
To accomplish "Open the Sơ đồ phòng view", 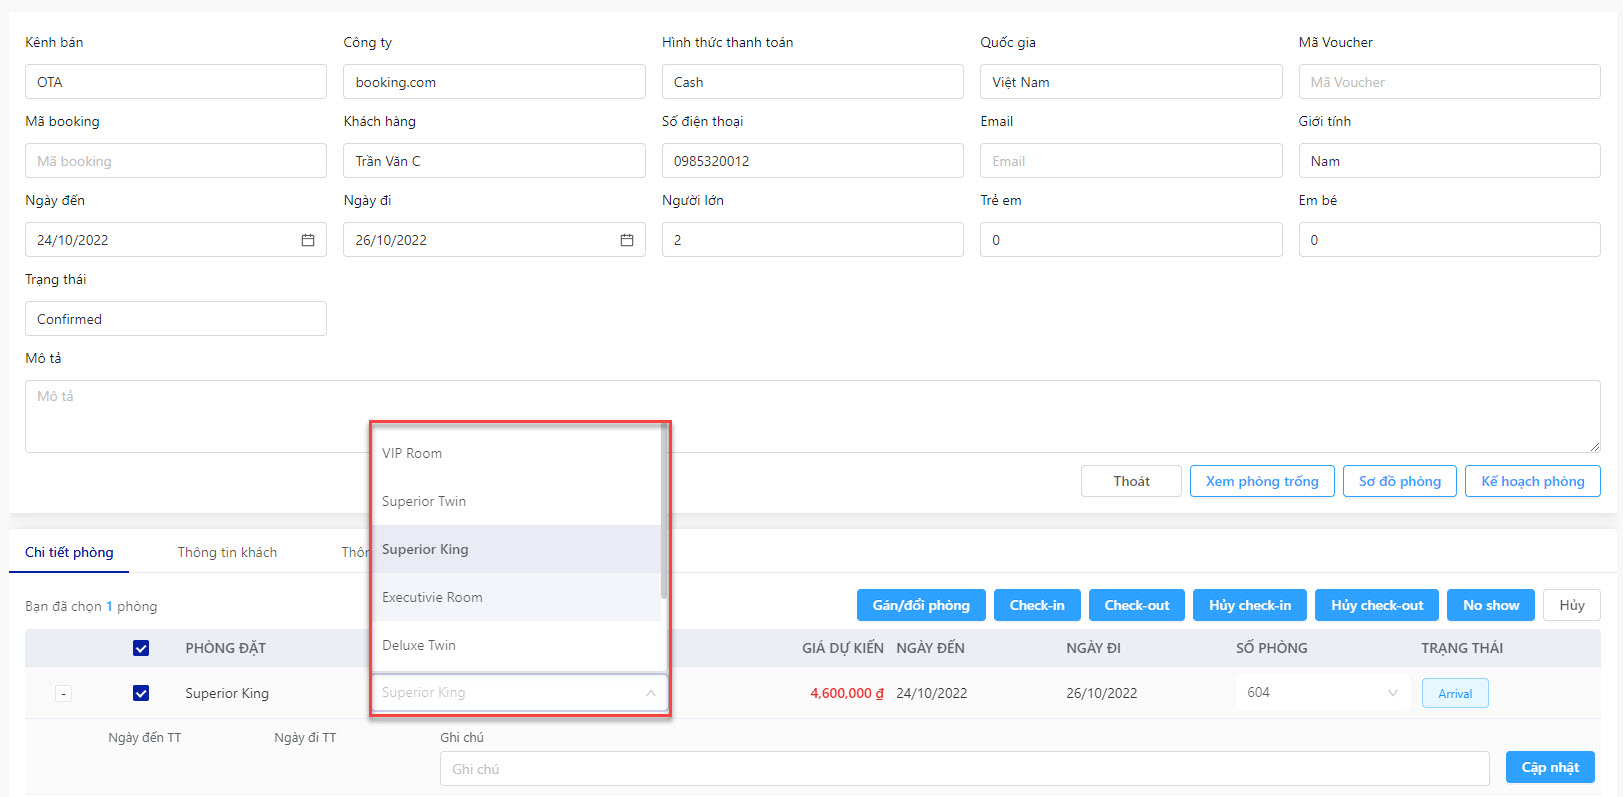I will point(1400,481).
